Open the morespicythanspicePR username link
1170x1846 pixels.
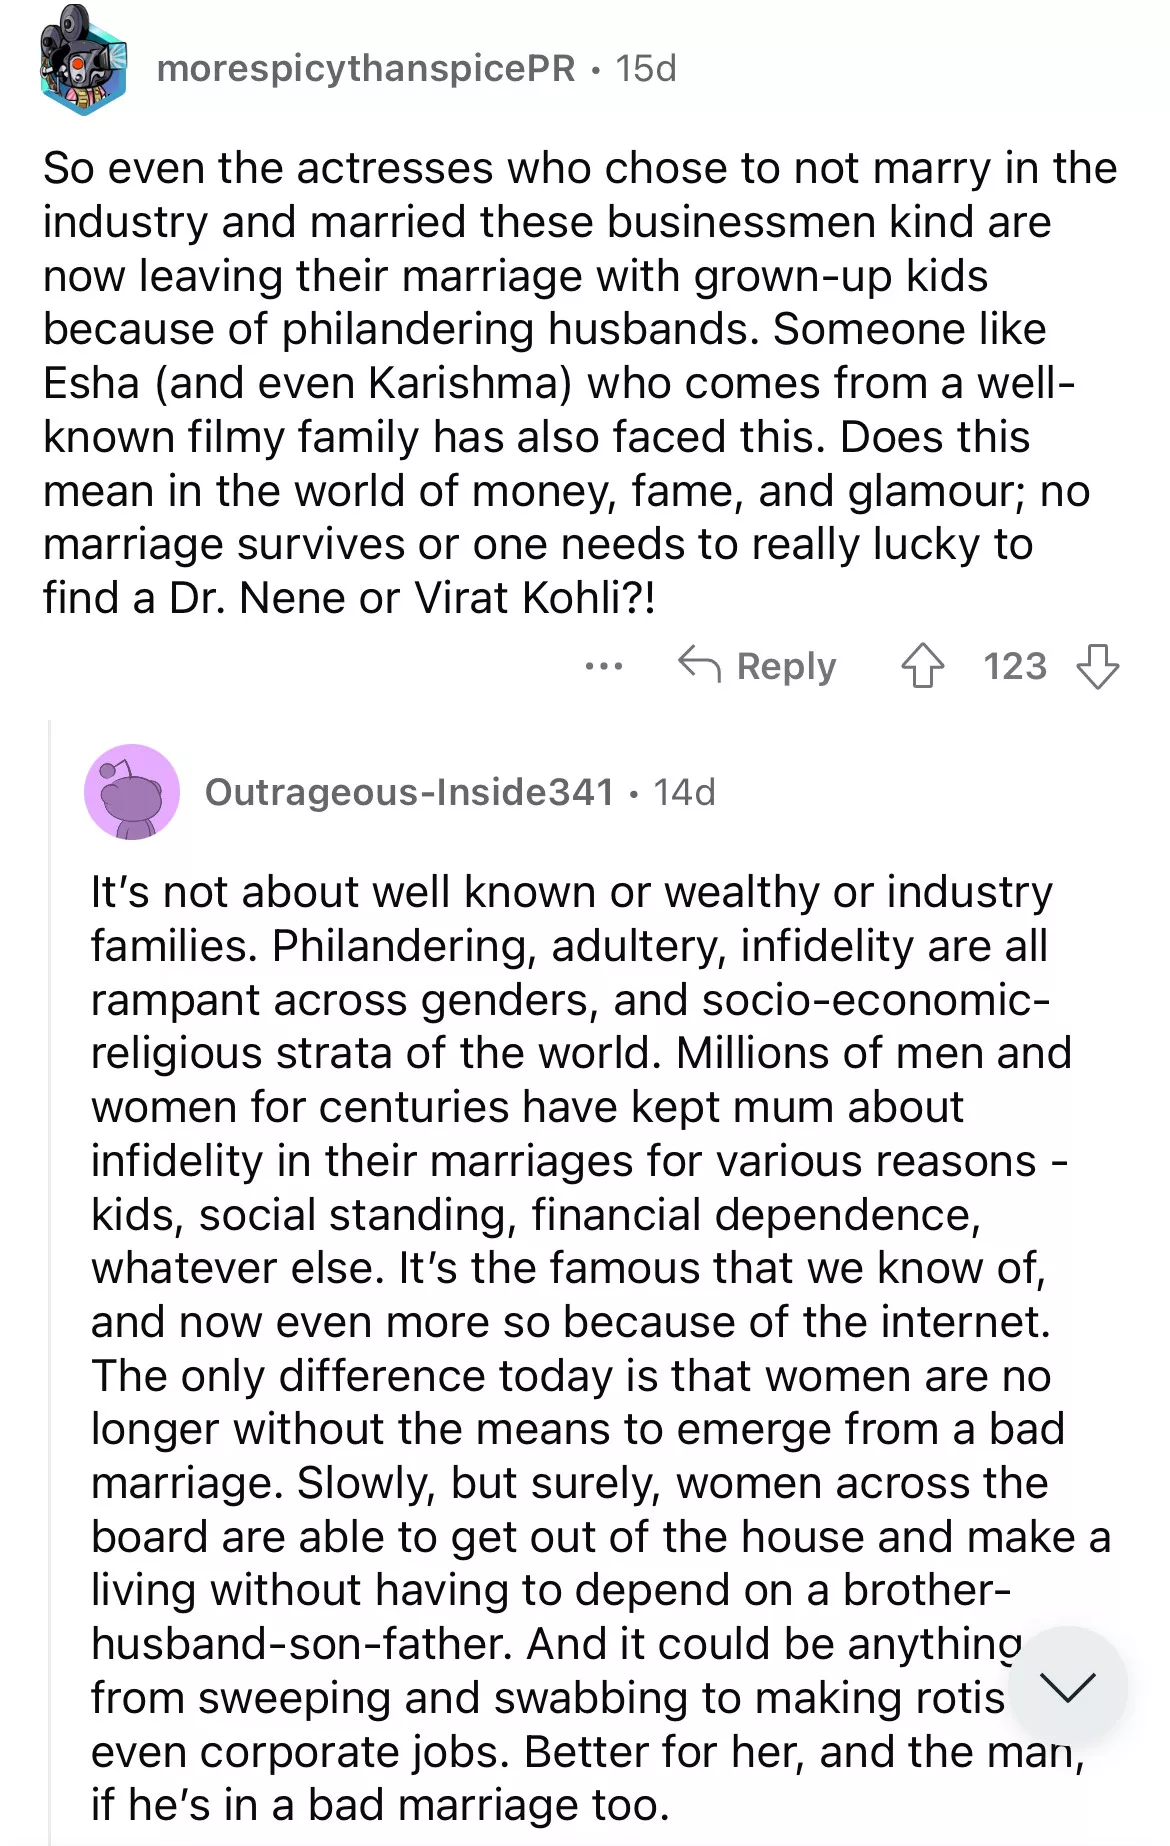pyautogui.click(x=366, y=68)
